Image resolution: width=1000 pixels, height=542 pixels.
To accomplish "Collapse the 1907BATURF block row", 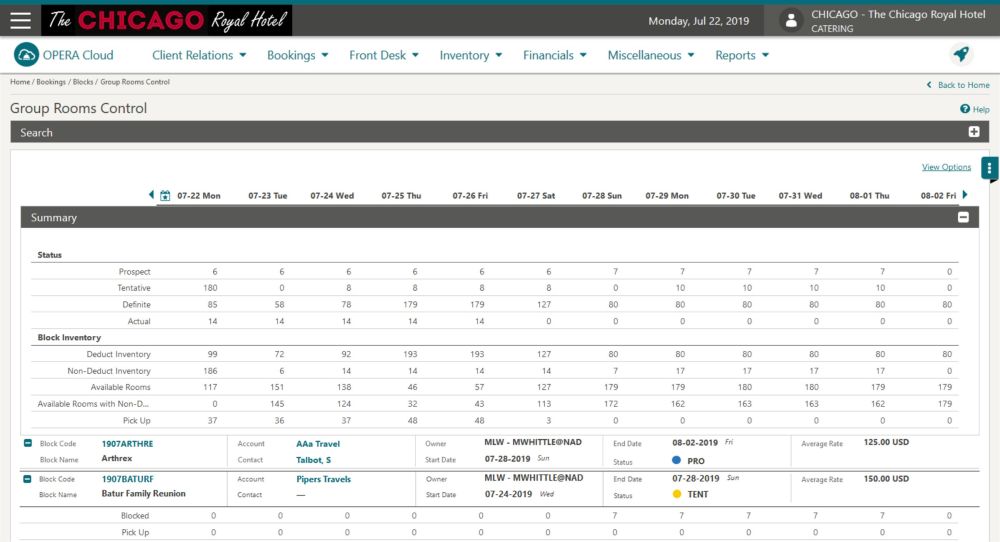I will click(x=27, y=479).
